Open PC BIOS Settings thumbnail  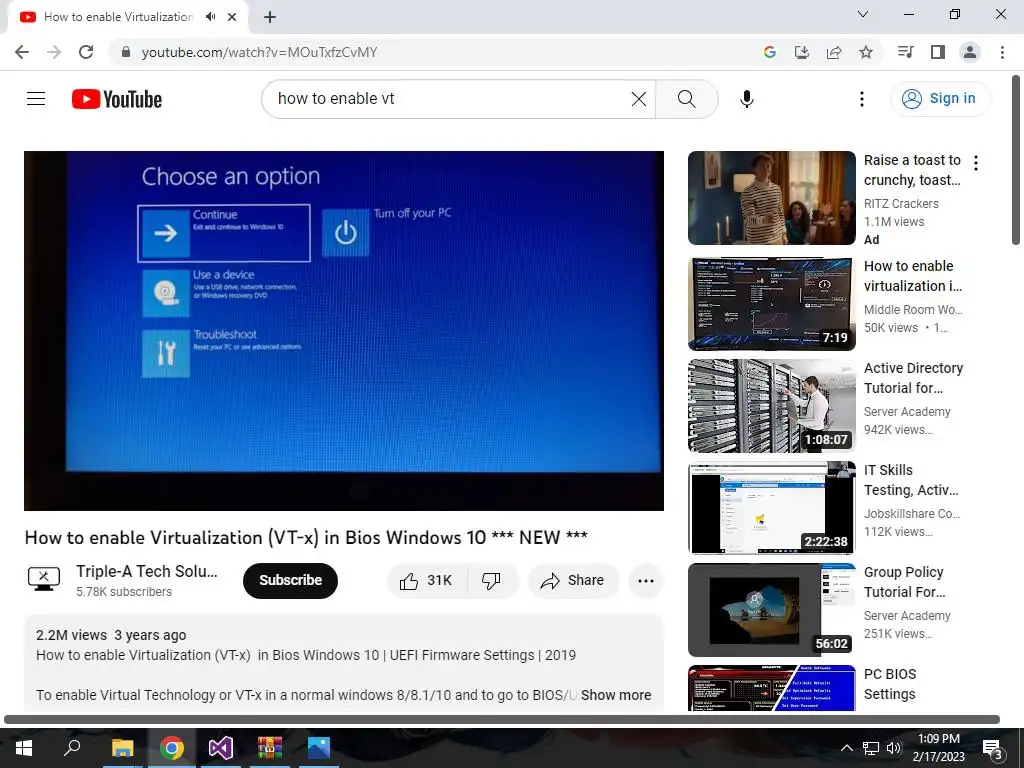click(771, 688)
